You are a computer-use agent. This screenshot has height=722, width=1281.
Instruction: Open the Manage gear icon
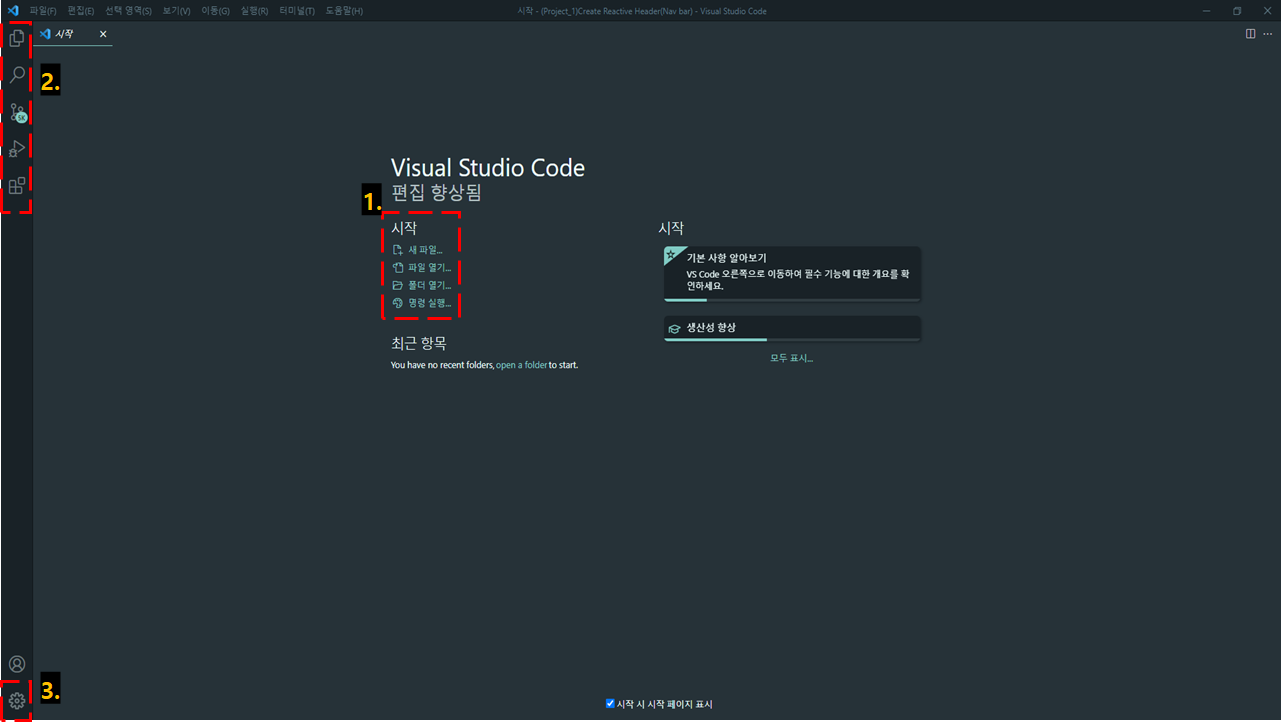17,701
